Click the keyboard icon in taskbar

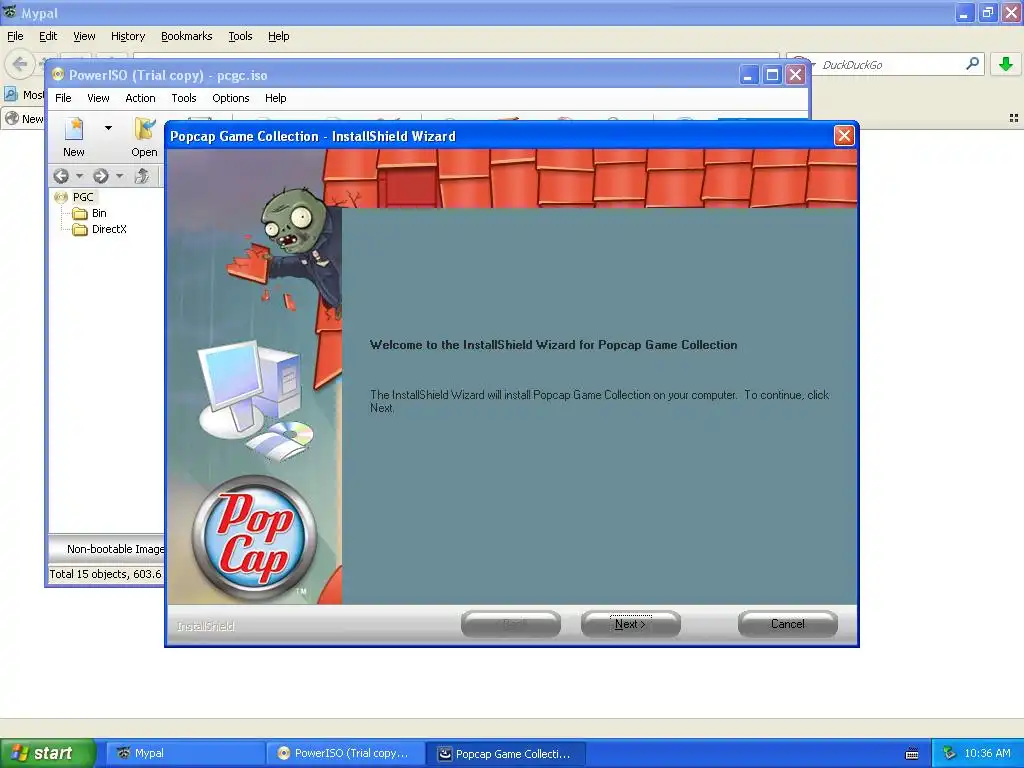(x=912, y=754)
